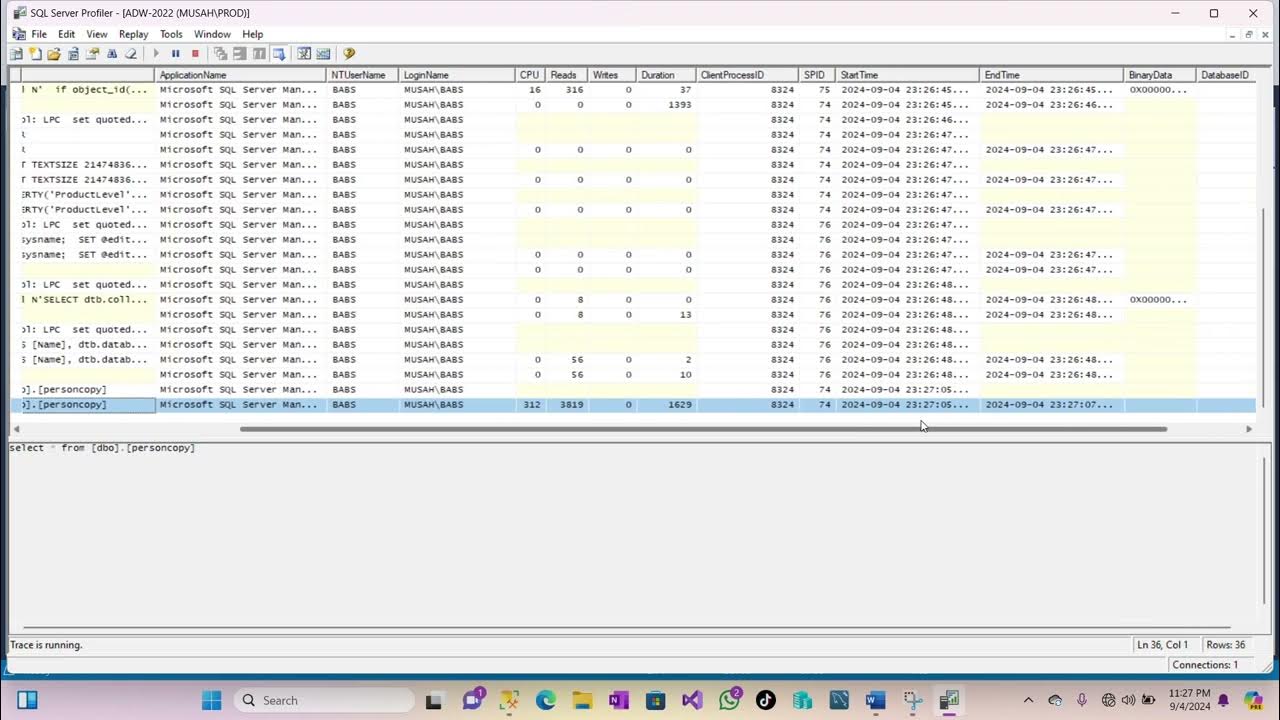
Task: Click the Help question mark icon
Action: tap(349, 54)
